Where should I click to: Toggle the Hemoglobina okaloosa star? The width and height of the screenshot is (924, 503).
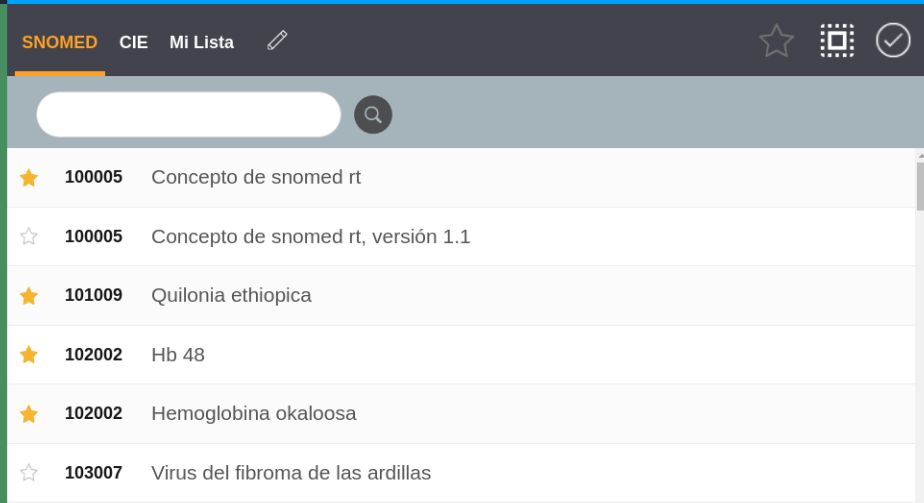(x=29, y=414)
